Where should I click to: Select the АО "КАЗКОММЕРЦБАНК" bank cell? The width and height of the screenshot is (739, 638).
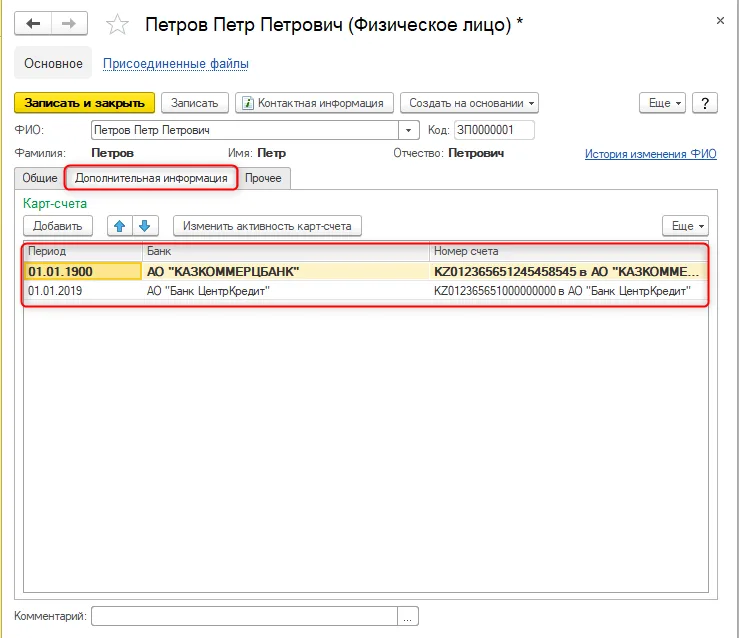coord(286,271)
